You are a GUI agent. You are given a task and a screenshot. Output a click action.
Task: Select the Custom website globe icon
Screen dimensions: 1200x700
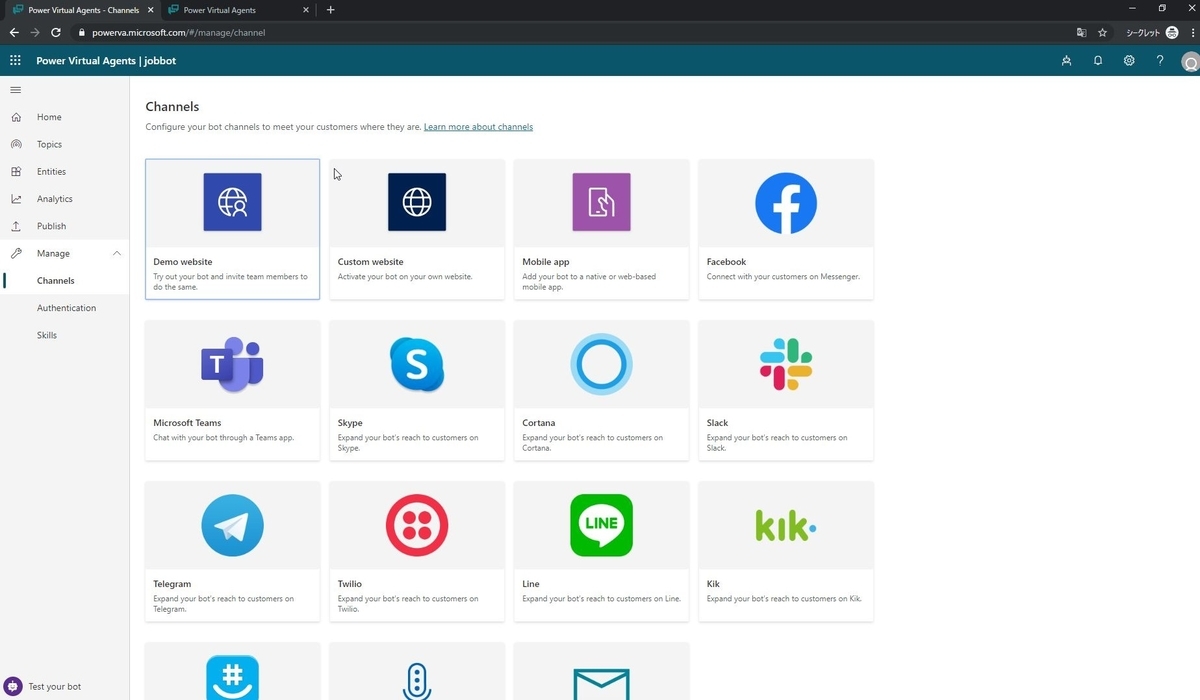coord(417,202)
